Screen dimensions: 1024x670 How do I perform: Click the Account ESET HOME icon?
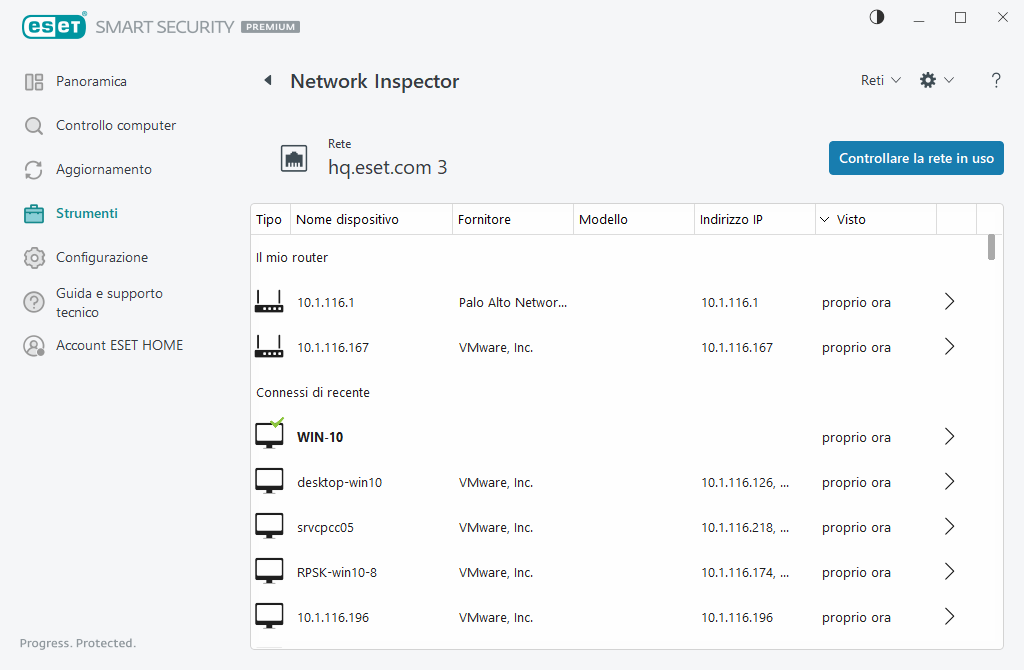click(34, 345)
